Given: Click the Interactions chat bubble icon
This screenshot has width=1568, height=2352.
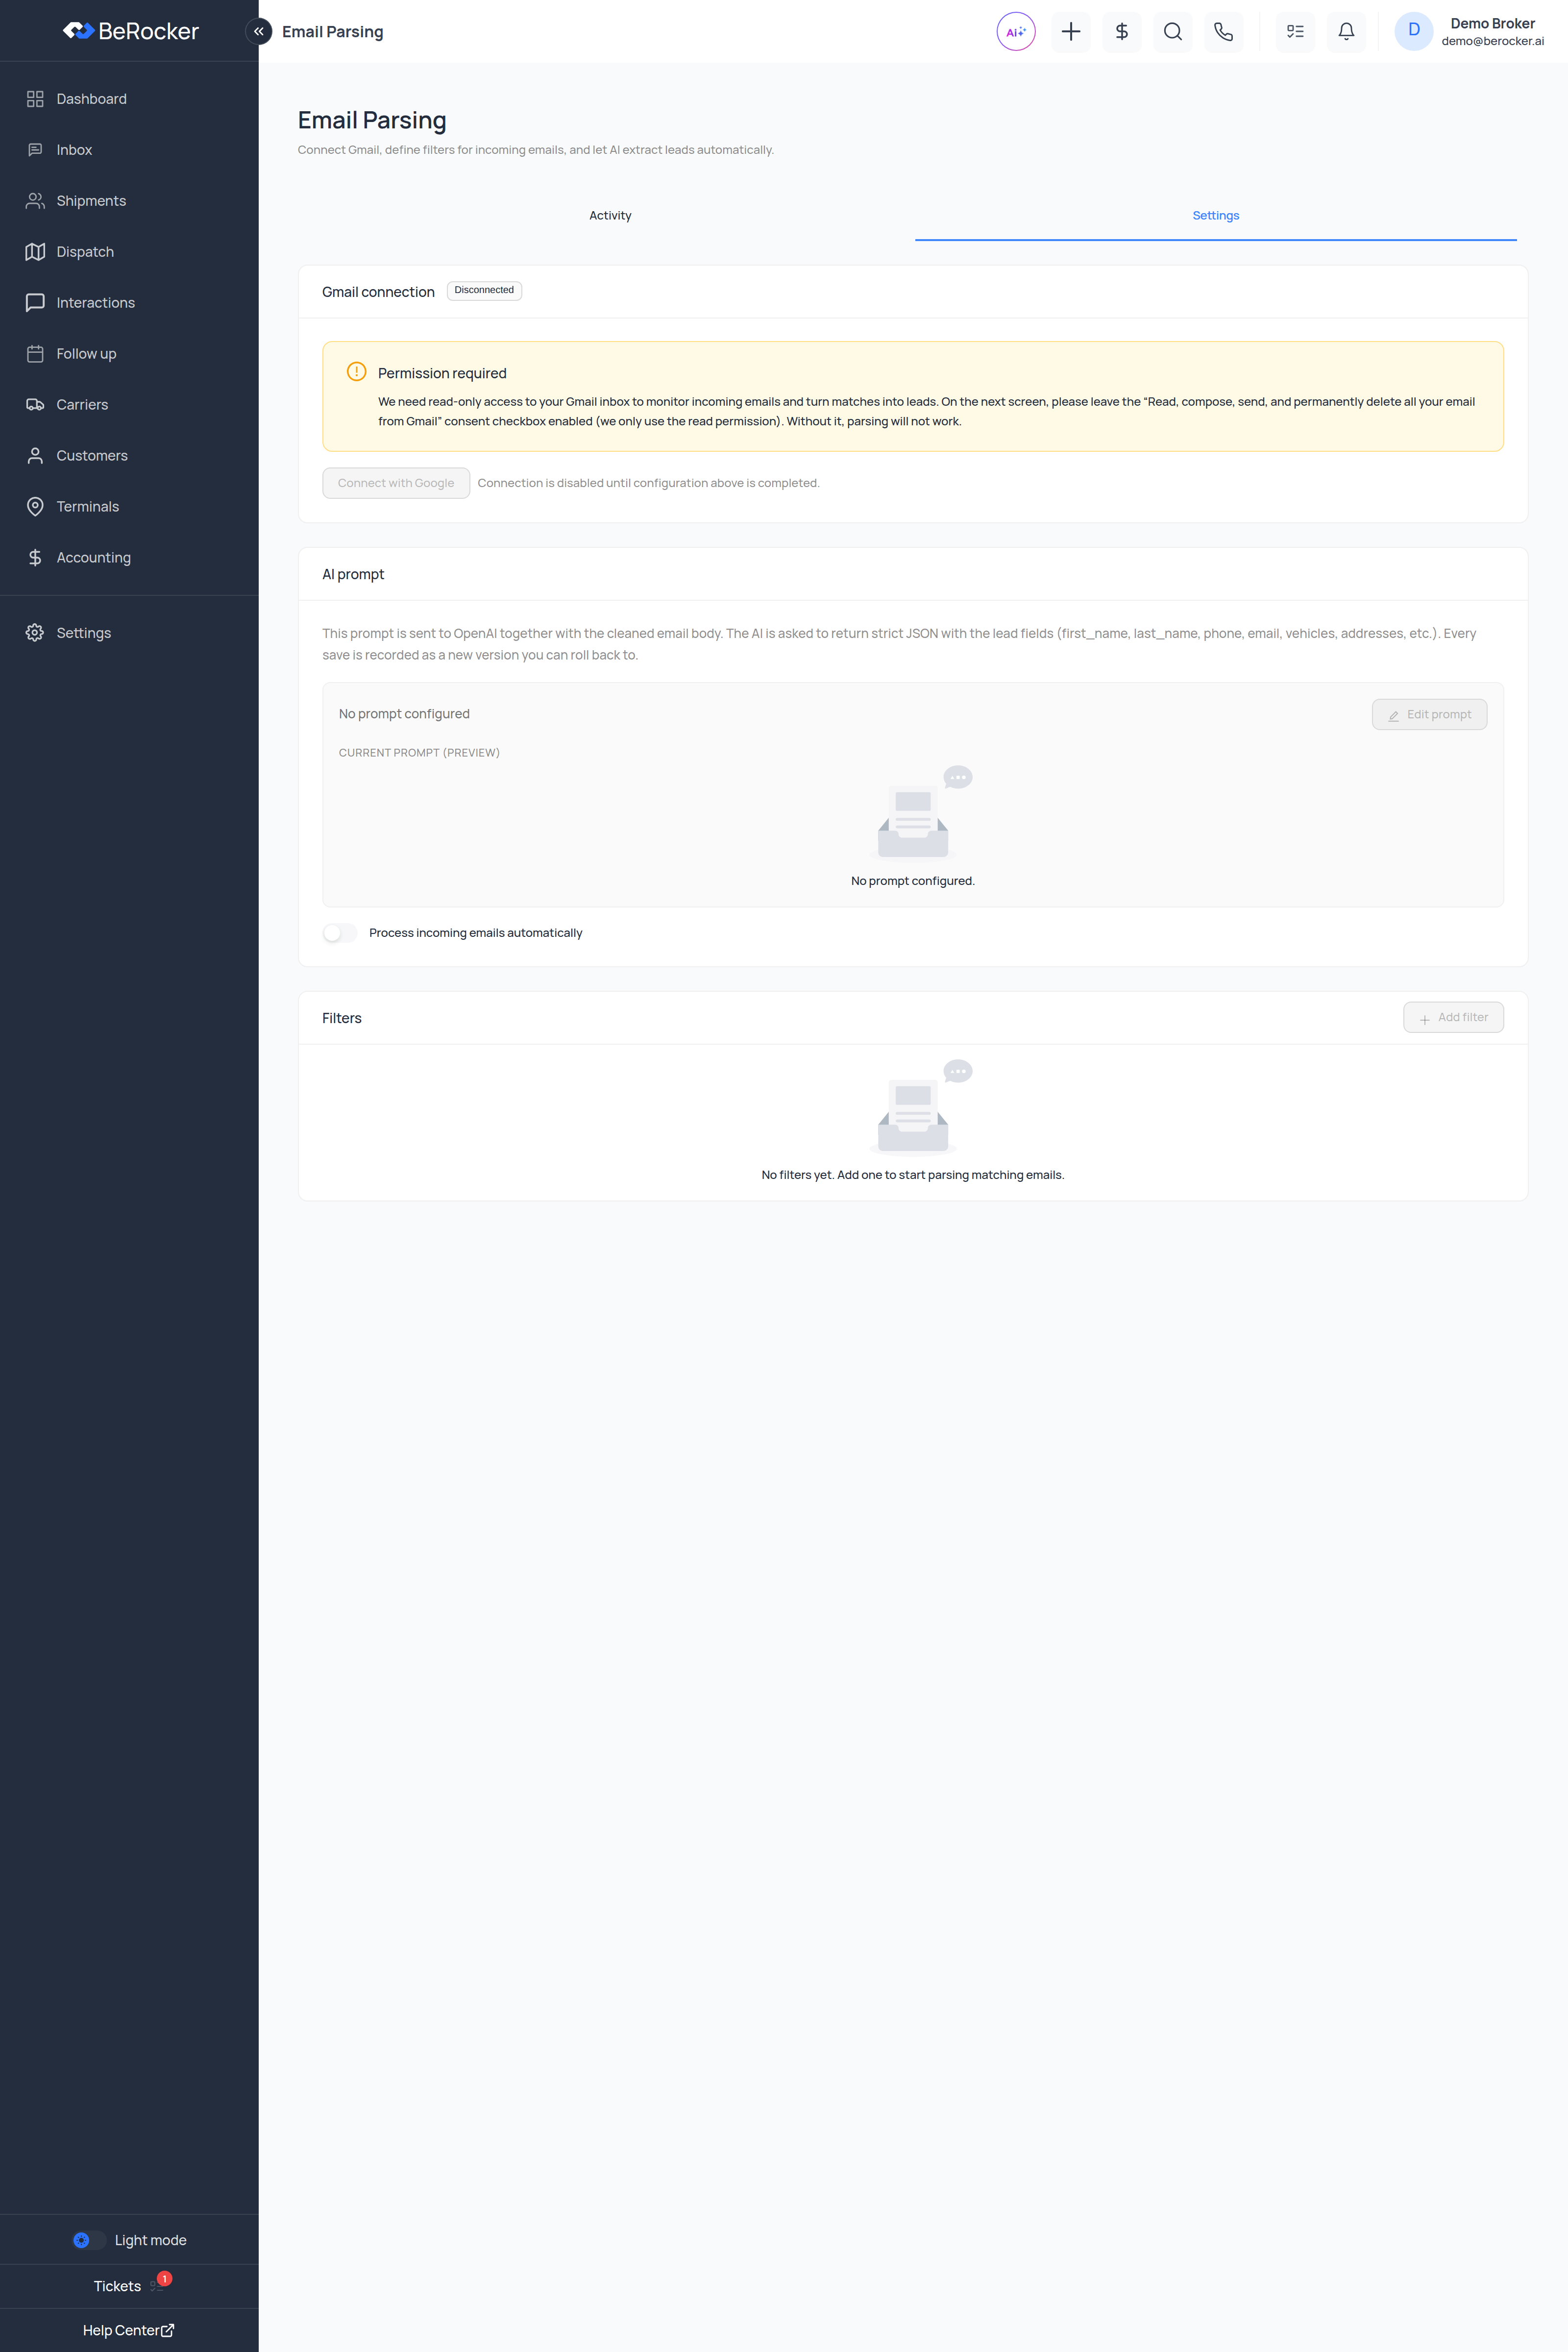Looking at the screenshot, I should [x=35, y=303].
